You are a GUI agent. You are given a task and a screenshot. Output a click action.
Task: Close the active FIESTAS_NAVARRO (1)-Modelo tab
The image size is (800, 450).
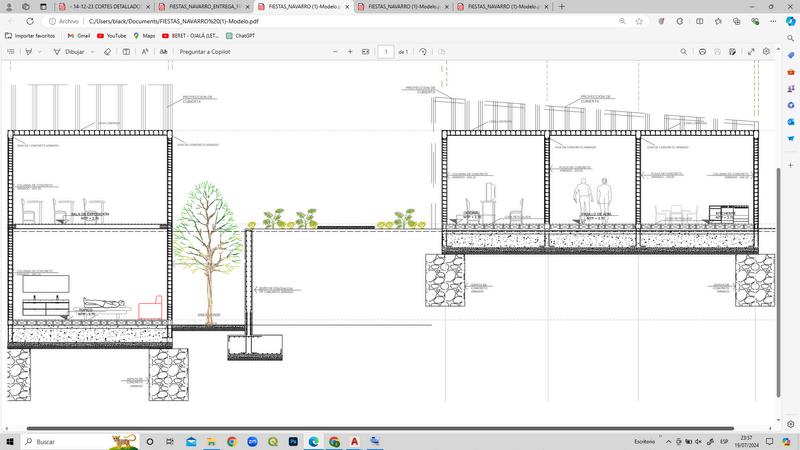pos(347,7)
